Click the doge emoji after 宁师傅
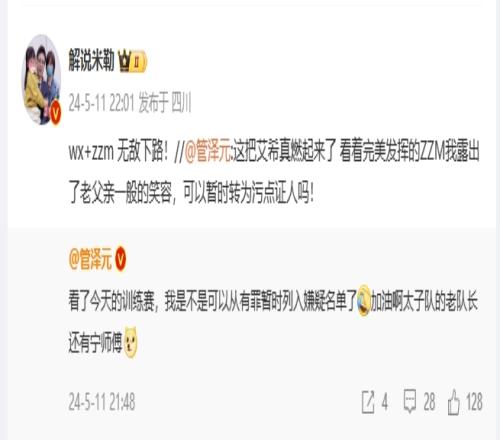The height and width of the screenshot is (440, 500). click(130, 342)
